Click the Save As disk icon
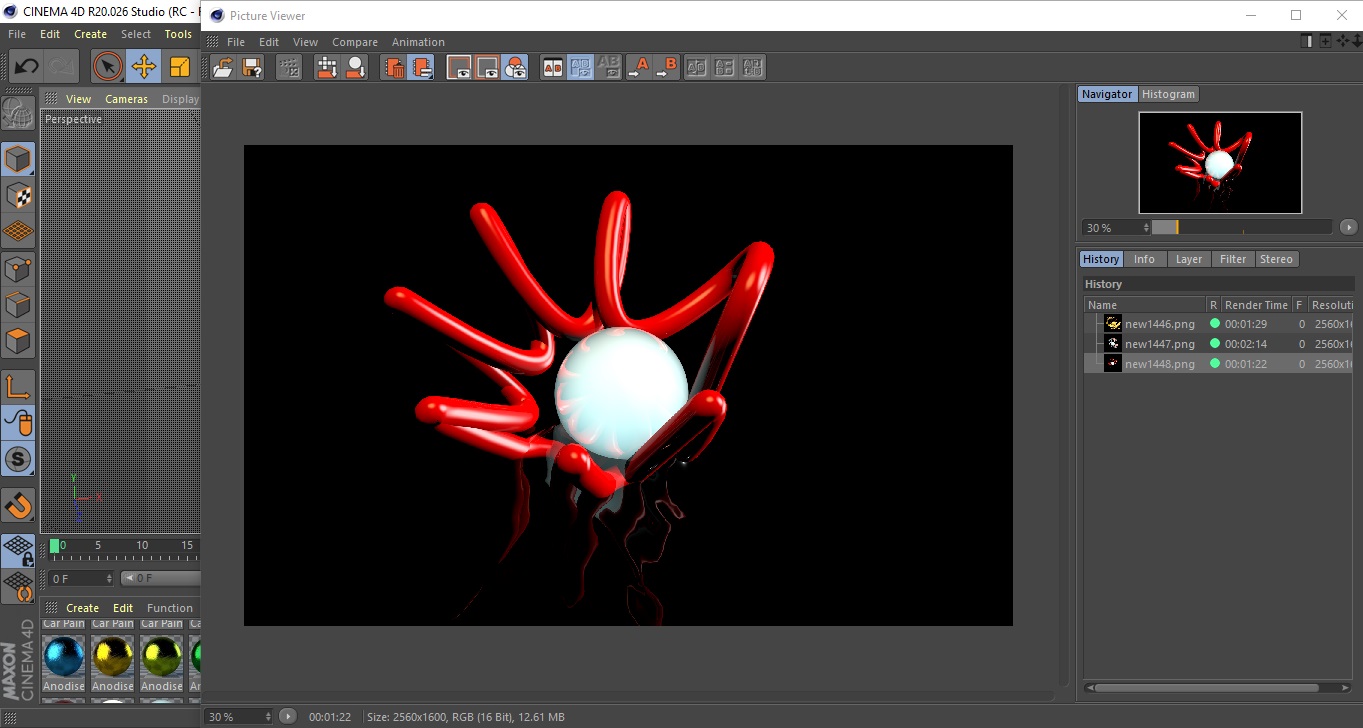Screen dimensions: 1363x728 [x=252, y=67]
